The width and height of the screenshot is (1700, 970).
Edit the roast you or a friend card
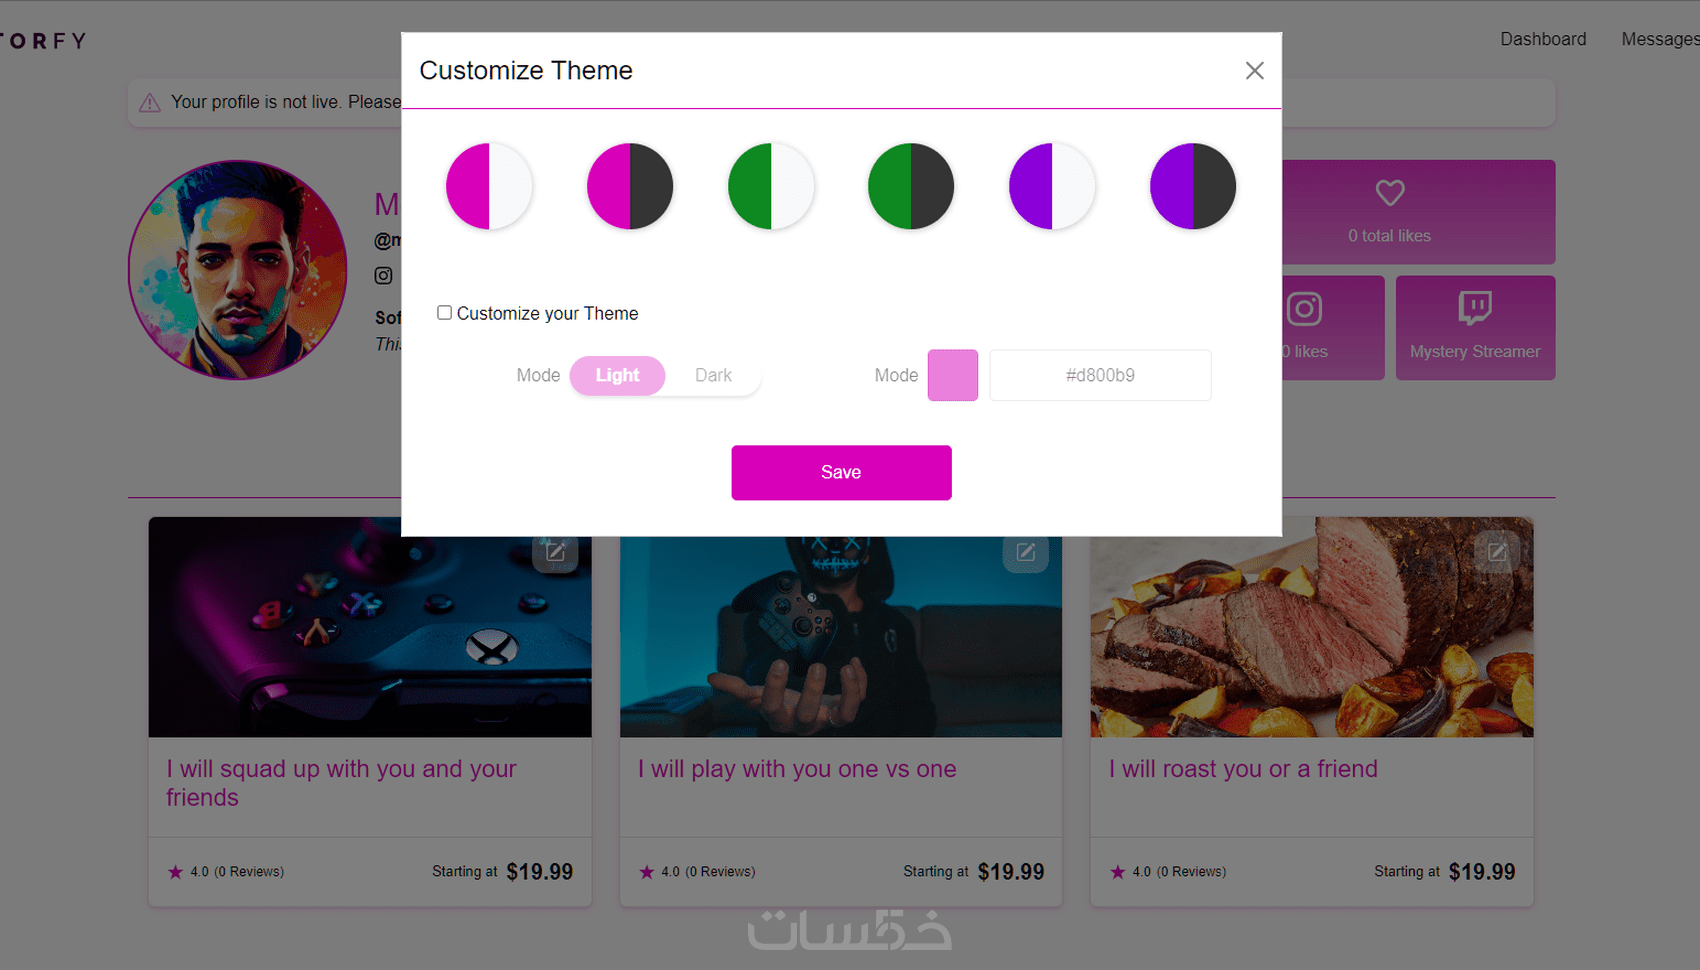point(1497,552)
